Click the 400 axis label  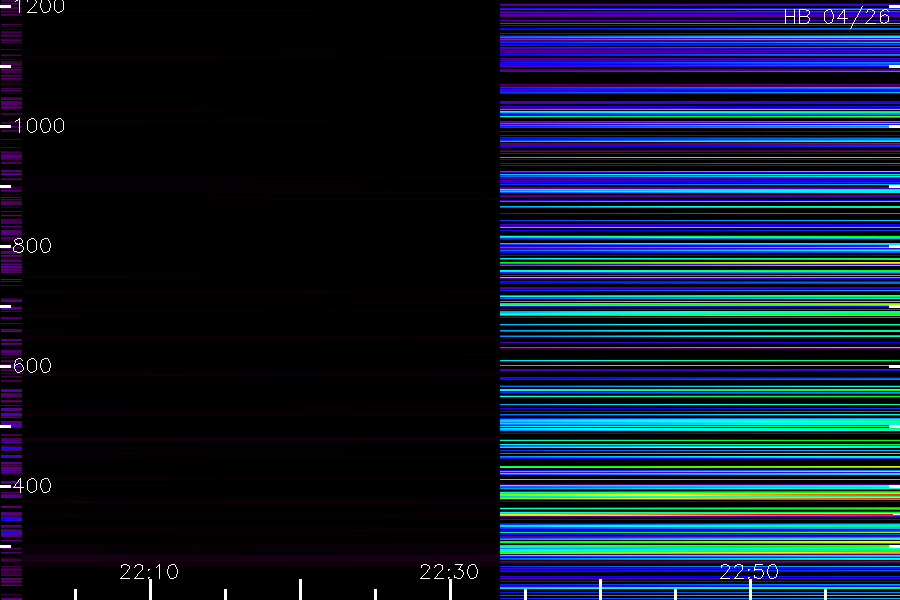pos(32,486)
